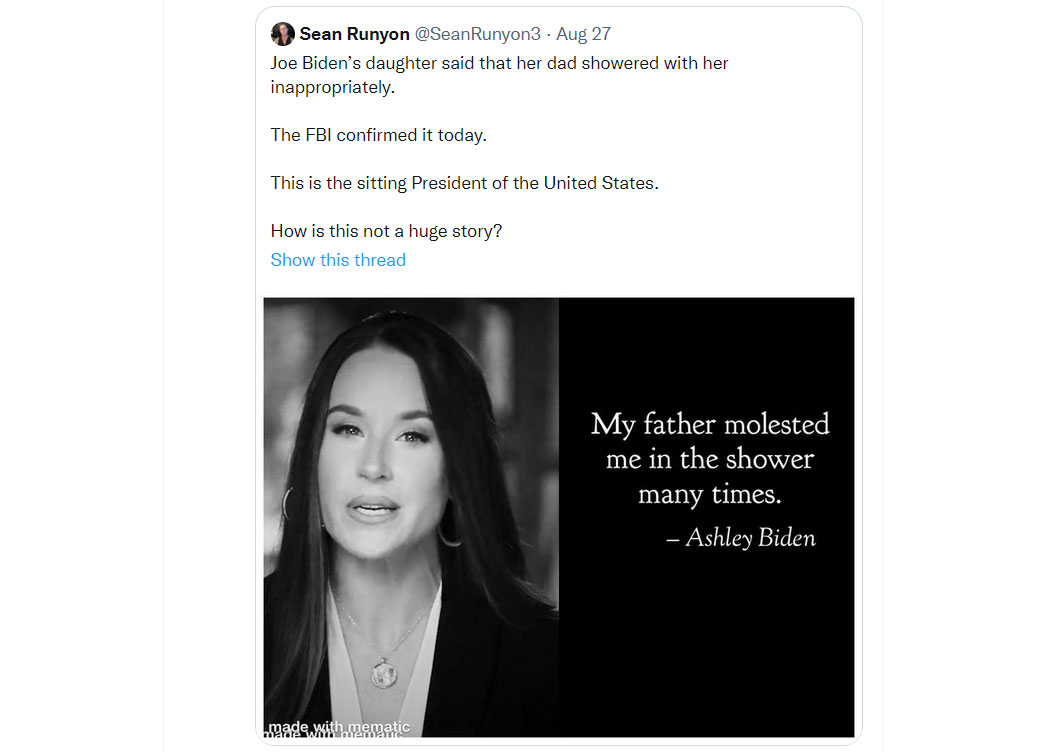
Task: Open the attached black-and-white meme image
Action: pyautogui.click(x=559, y=518)
